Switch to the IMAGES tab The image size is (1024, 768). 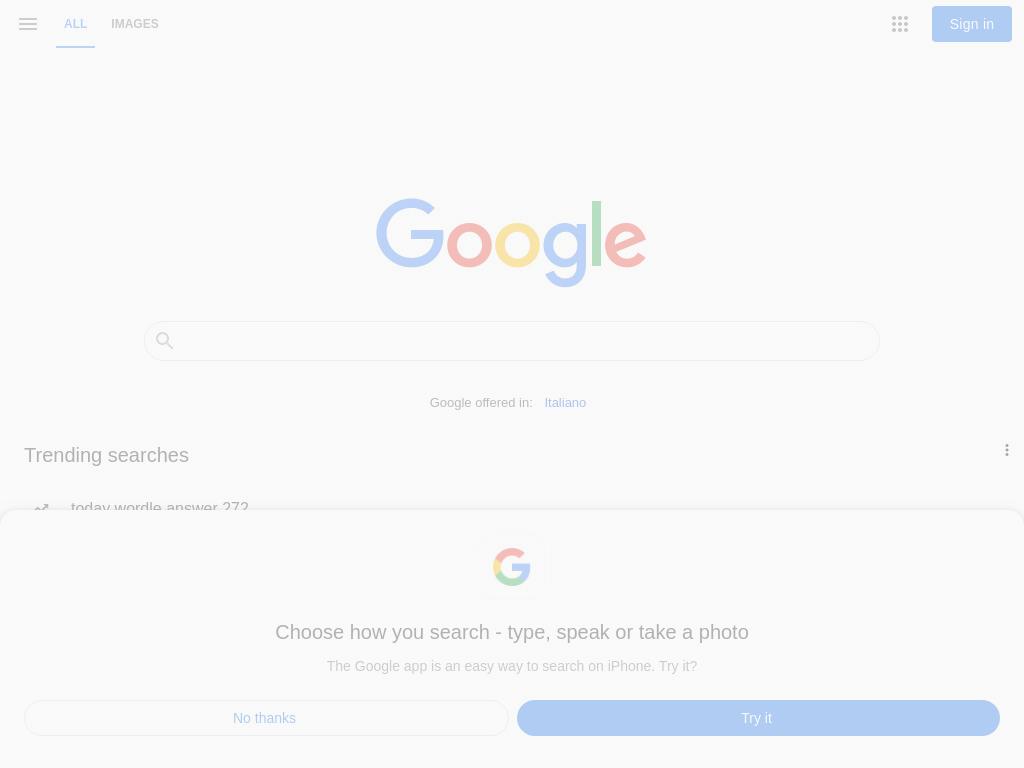tap(135, 24)
